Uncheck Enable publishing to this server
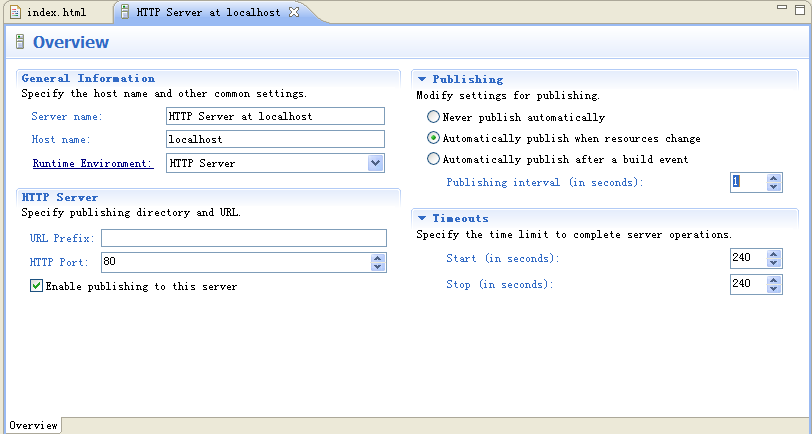Viewport: 812px width, 434px height. tap(36, 286)
